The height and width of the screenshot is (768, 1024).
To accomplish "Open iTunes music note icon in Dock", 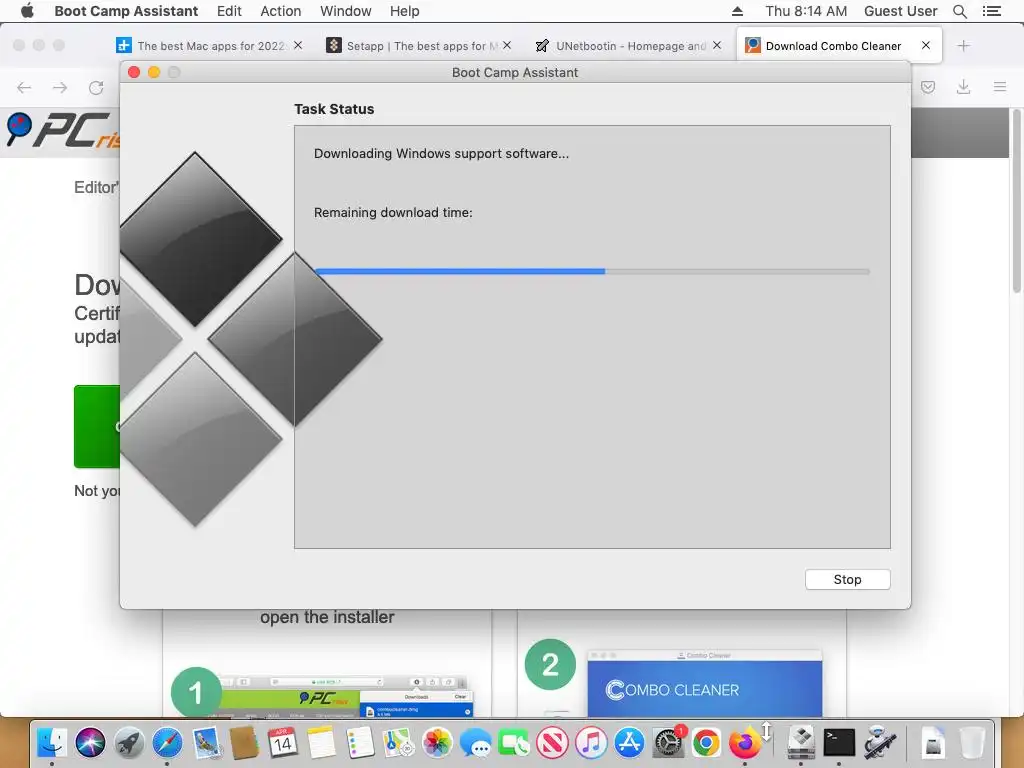I will (x=591, y=743).
